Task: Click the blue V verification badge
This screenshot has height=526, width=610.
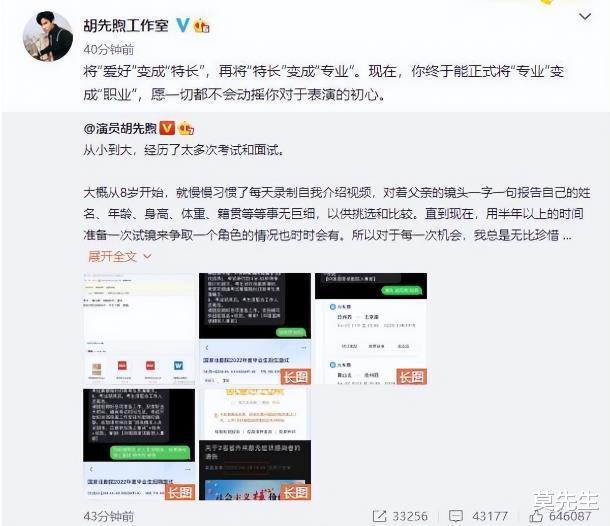Action: coord(183,25)
